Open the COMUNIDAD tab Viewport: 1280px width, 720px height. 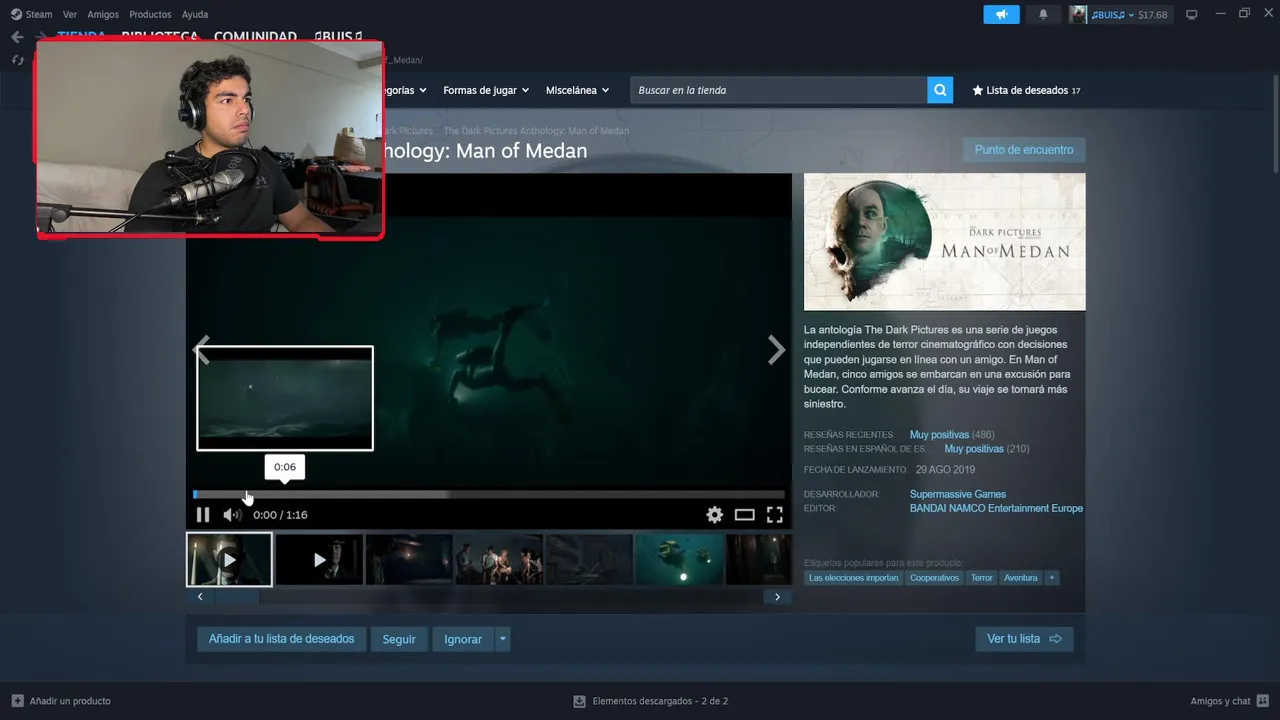tap(255, 36)
